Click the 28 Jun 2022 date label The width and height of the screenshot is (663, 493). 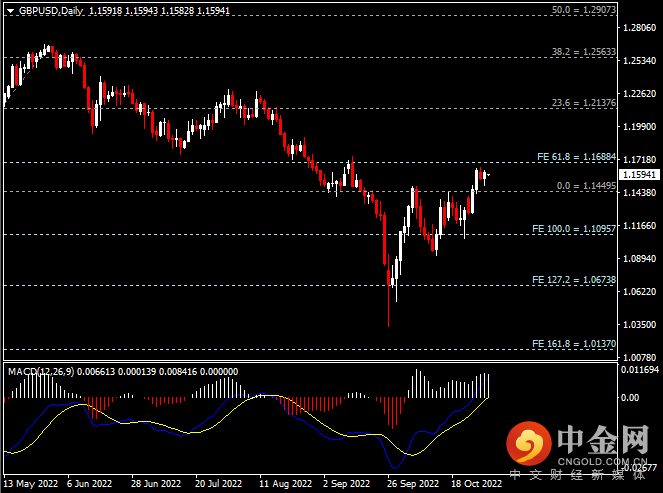(x=156, y=484)
